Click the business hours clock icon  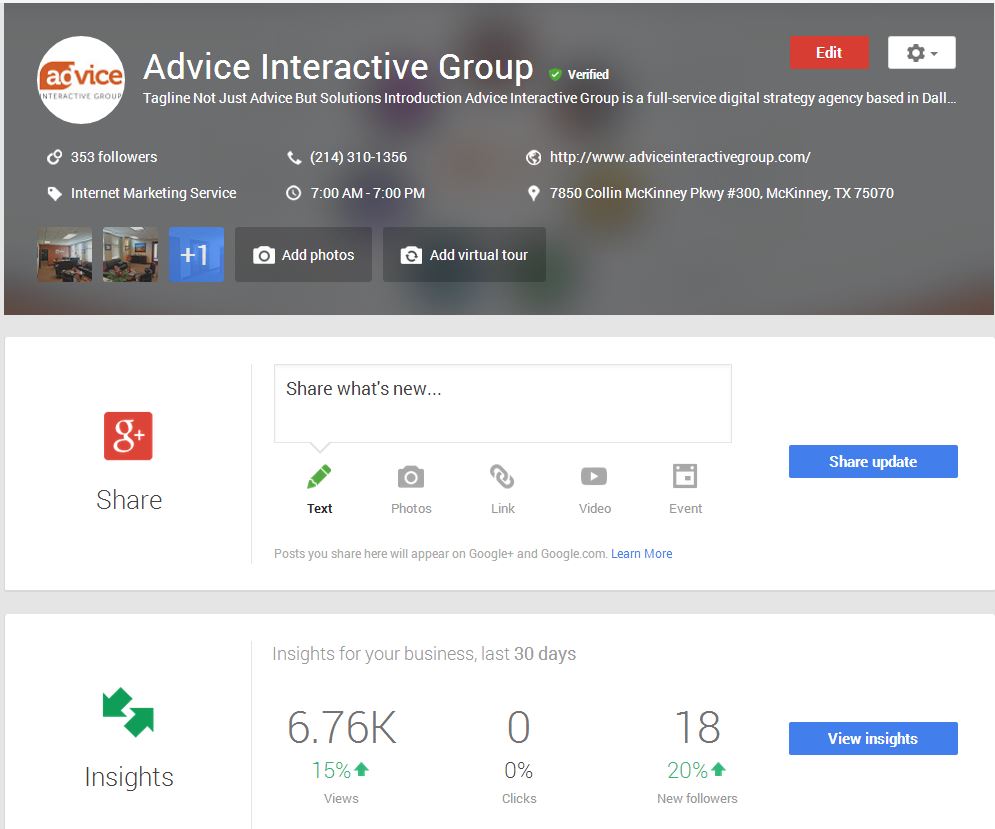293,193
